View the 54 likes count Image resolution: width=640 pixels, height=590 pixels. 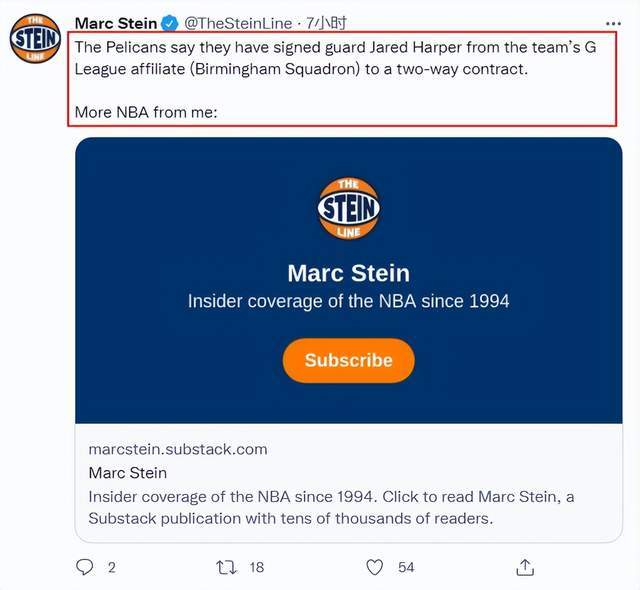[406, 567]
